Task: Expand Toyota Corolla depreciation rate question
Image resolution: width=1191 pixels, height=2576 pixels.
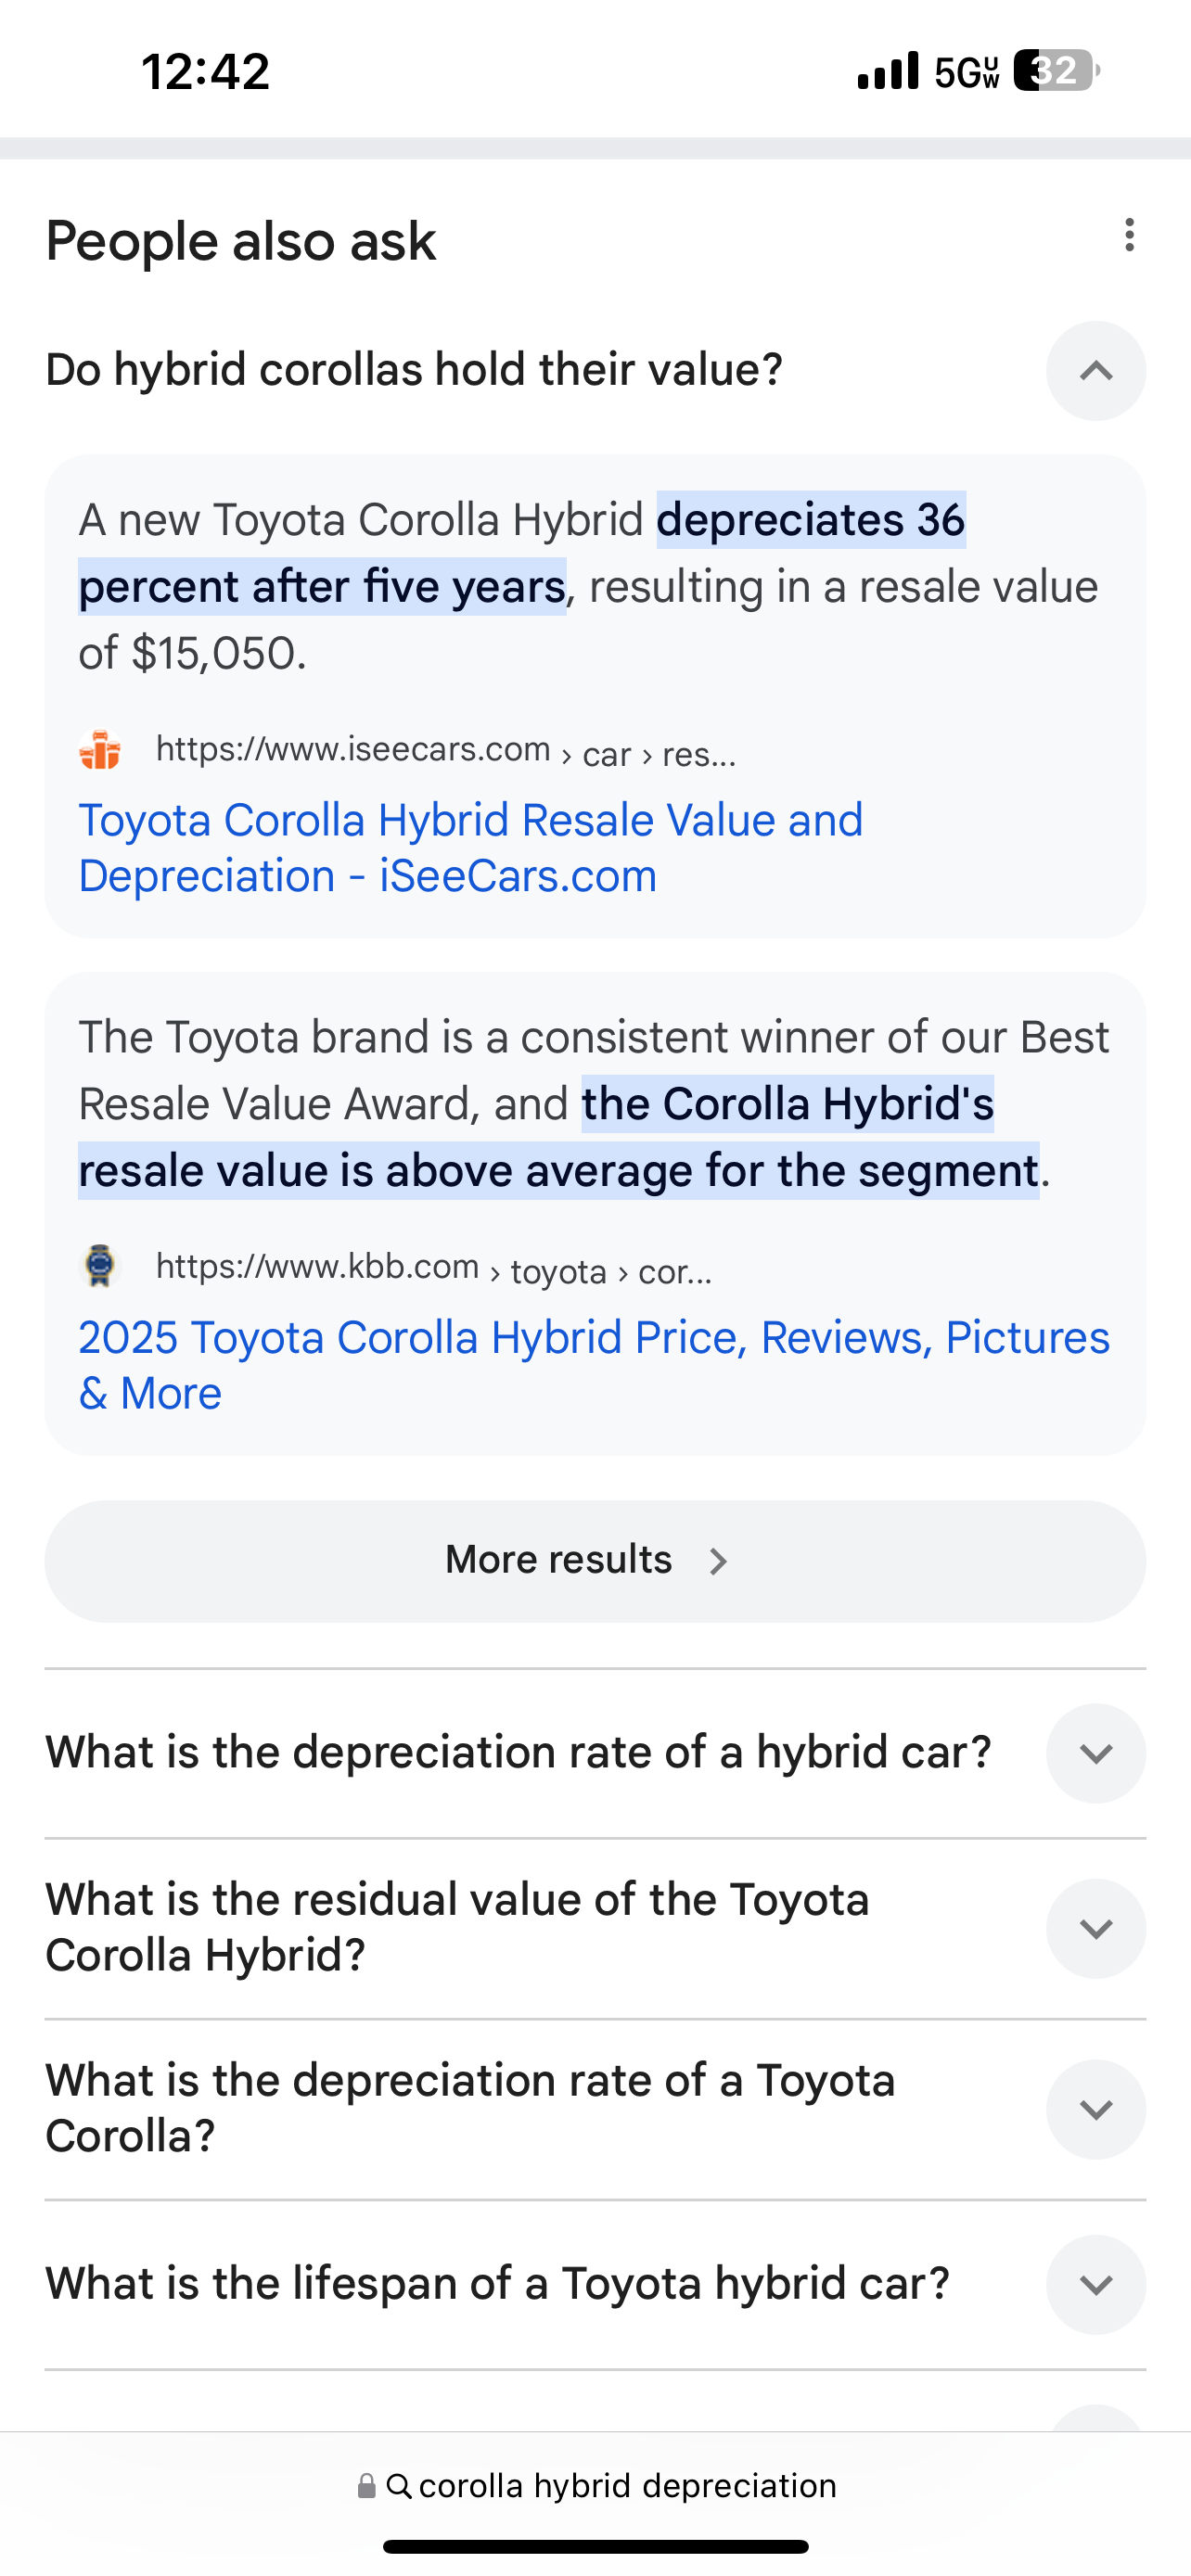Action: pyautogui.click(x=1095, y=2109)
